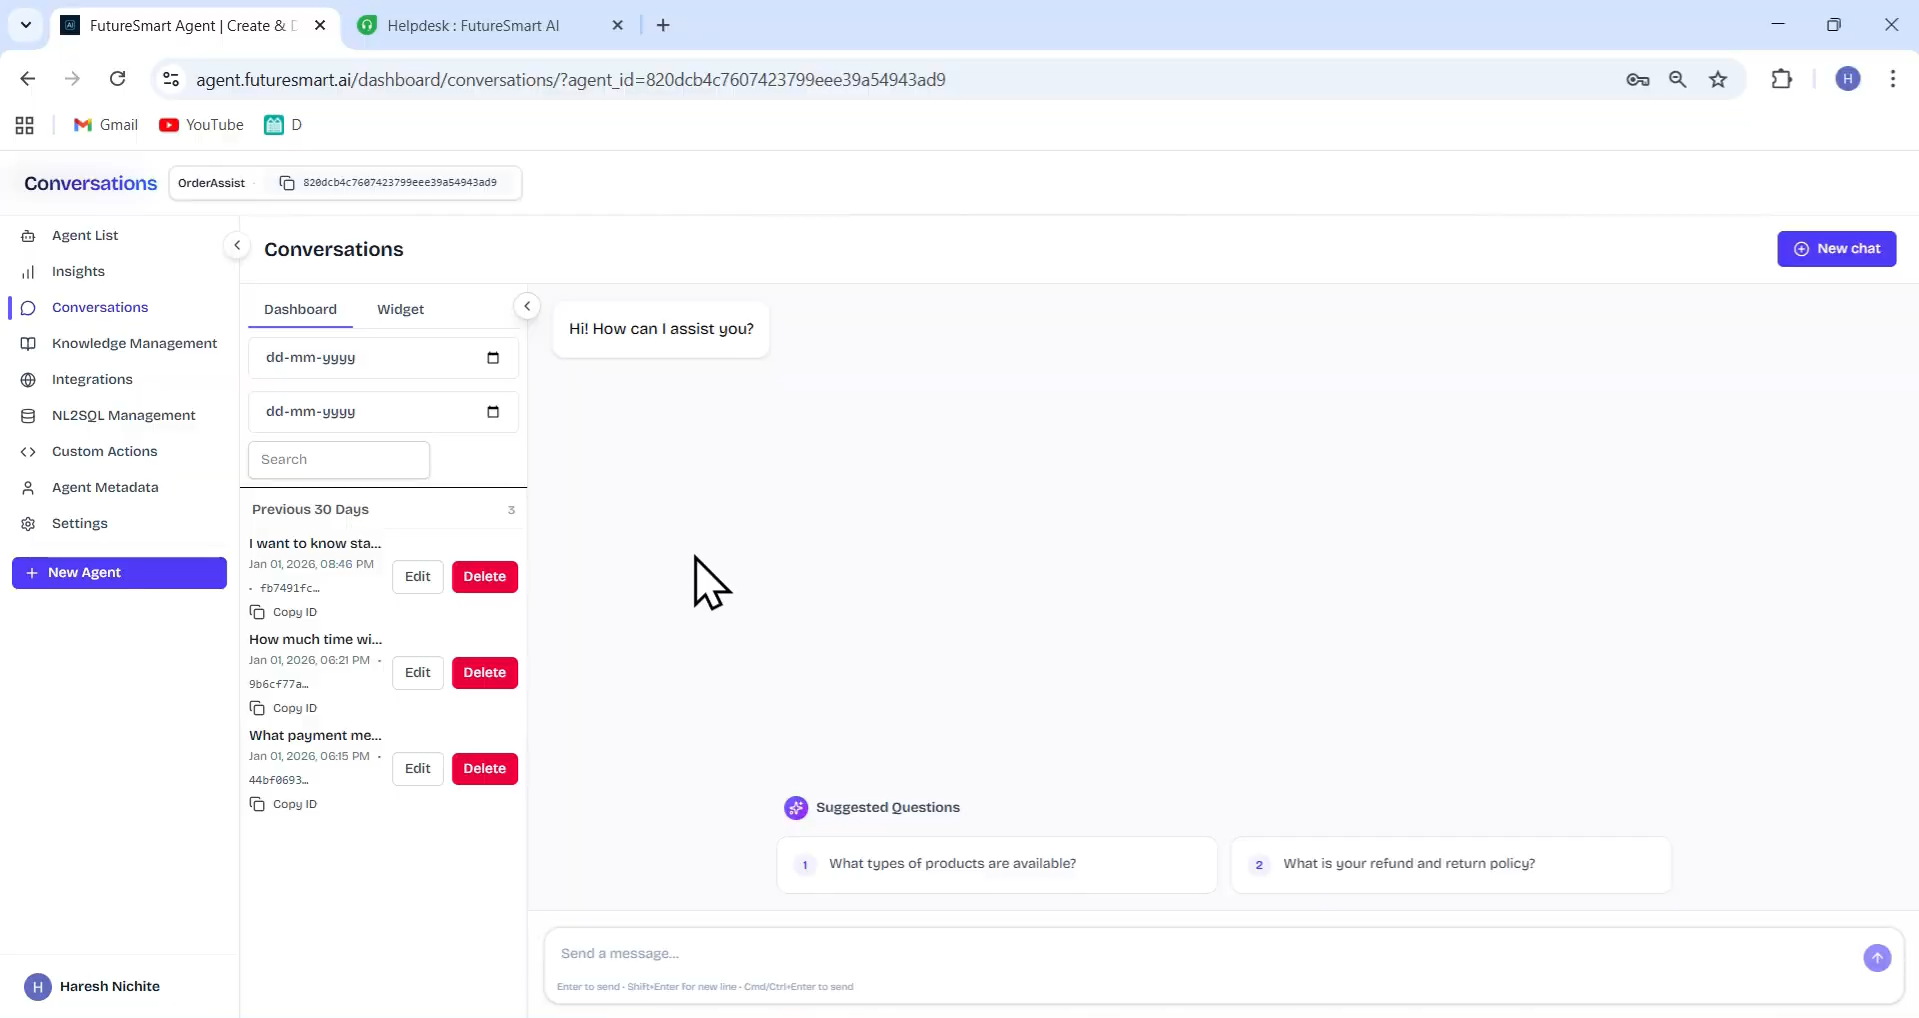Open Insights in the sidebar
The image size is (1919, 1018).
coord(78,271)
